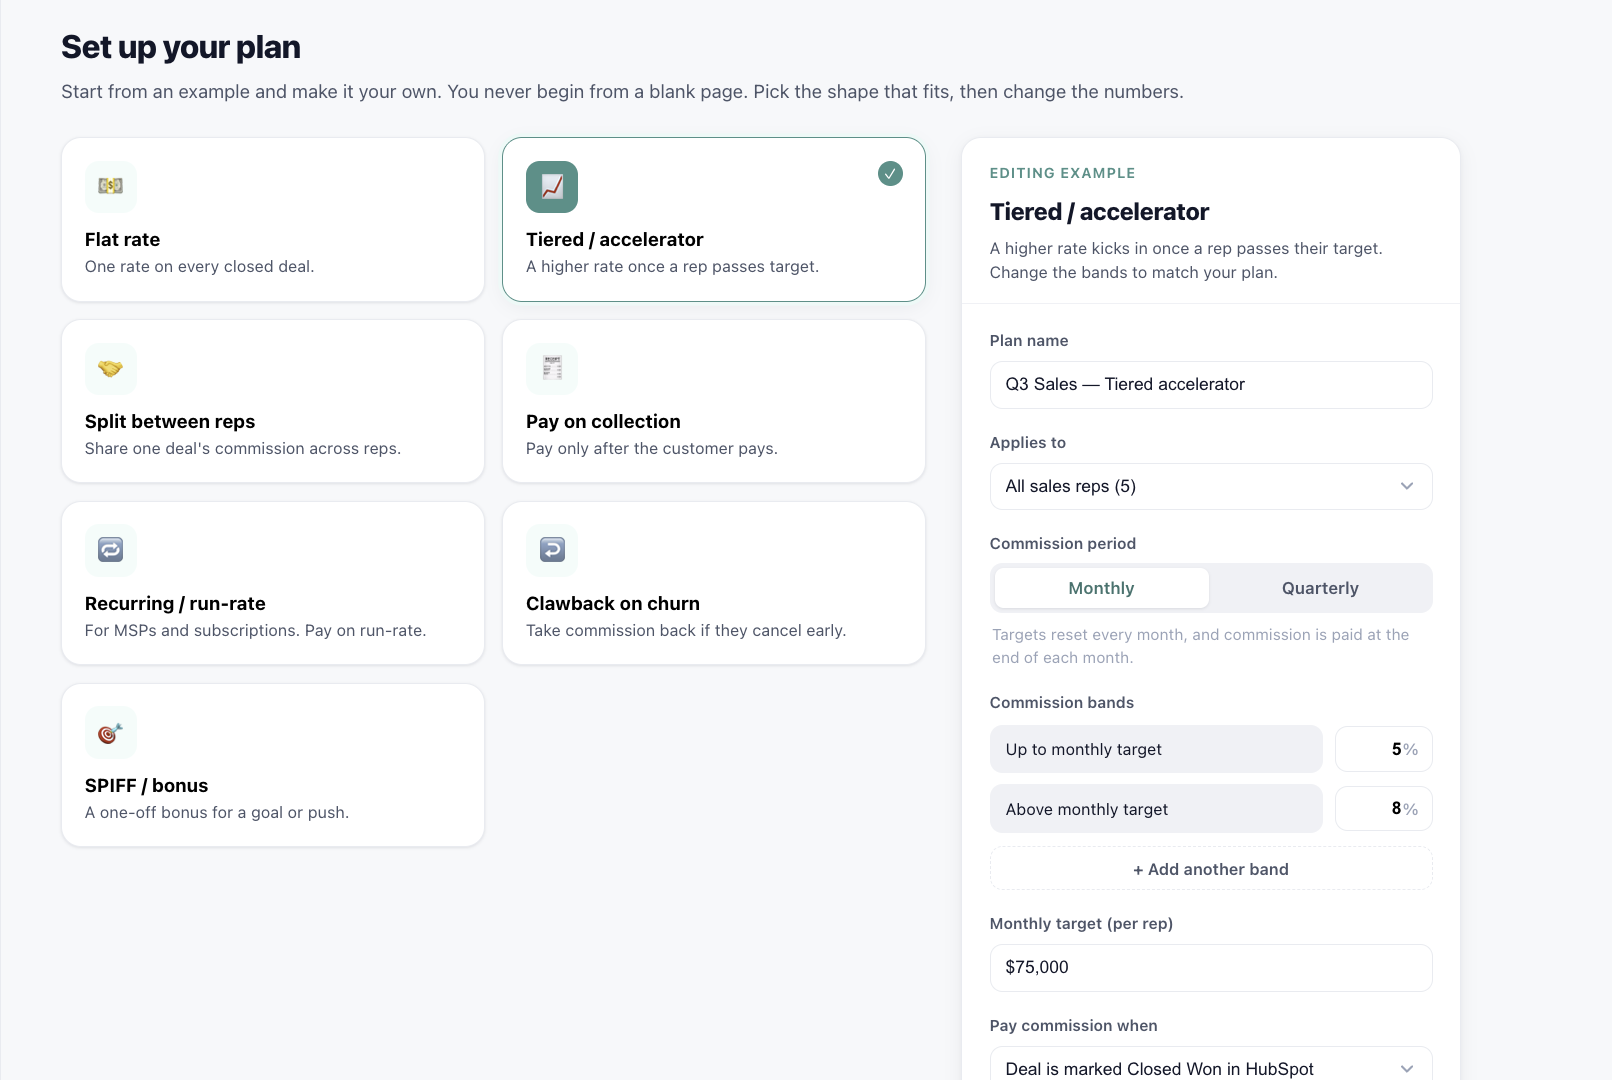Click the Pay commission when chevron
Image resolution: width=1612 pixels, height=1080 pixels.
[x=1407, y=1068]
